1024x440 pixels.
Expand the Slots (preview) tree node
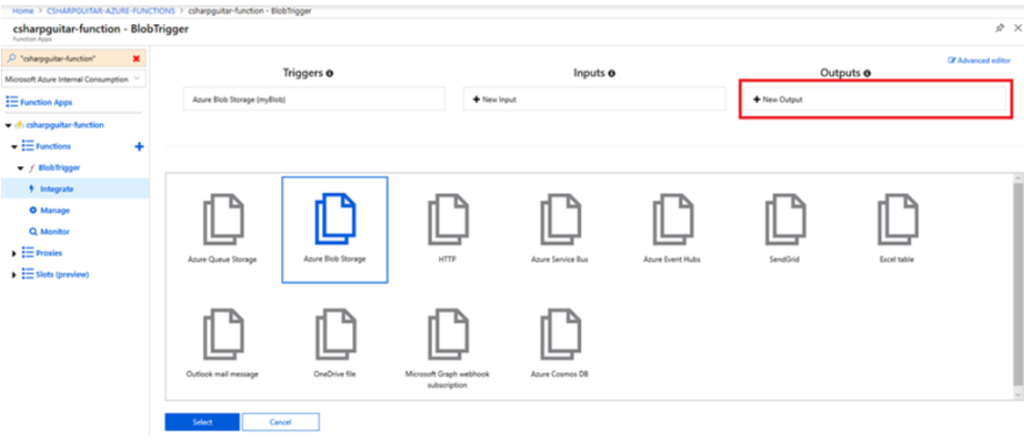tap(14, 275)
